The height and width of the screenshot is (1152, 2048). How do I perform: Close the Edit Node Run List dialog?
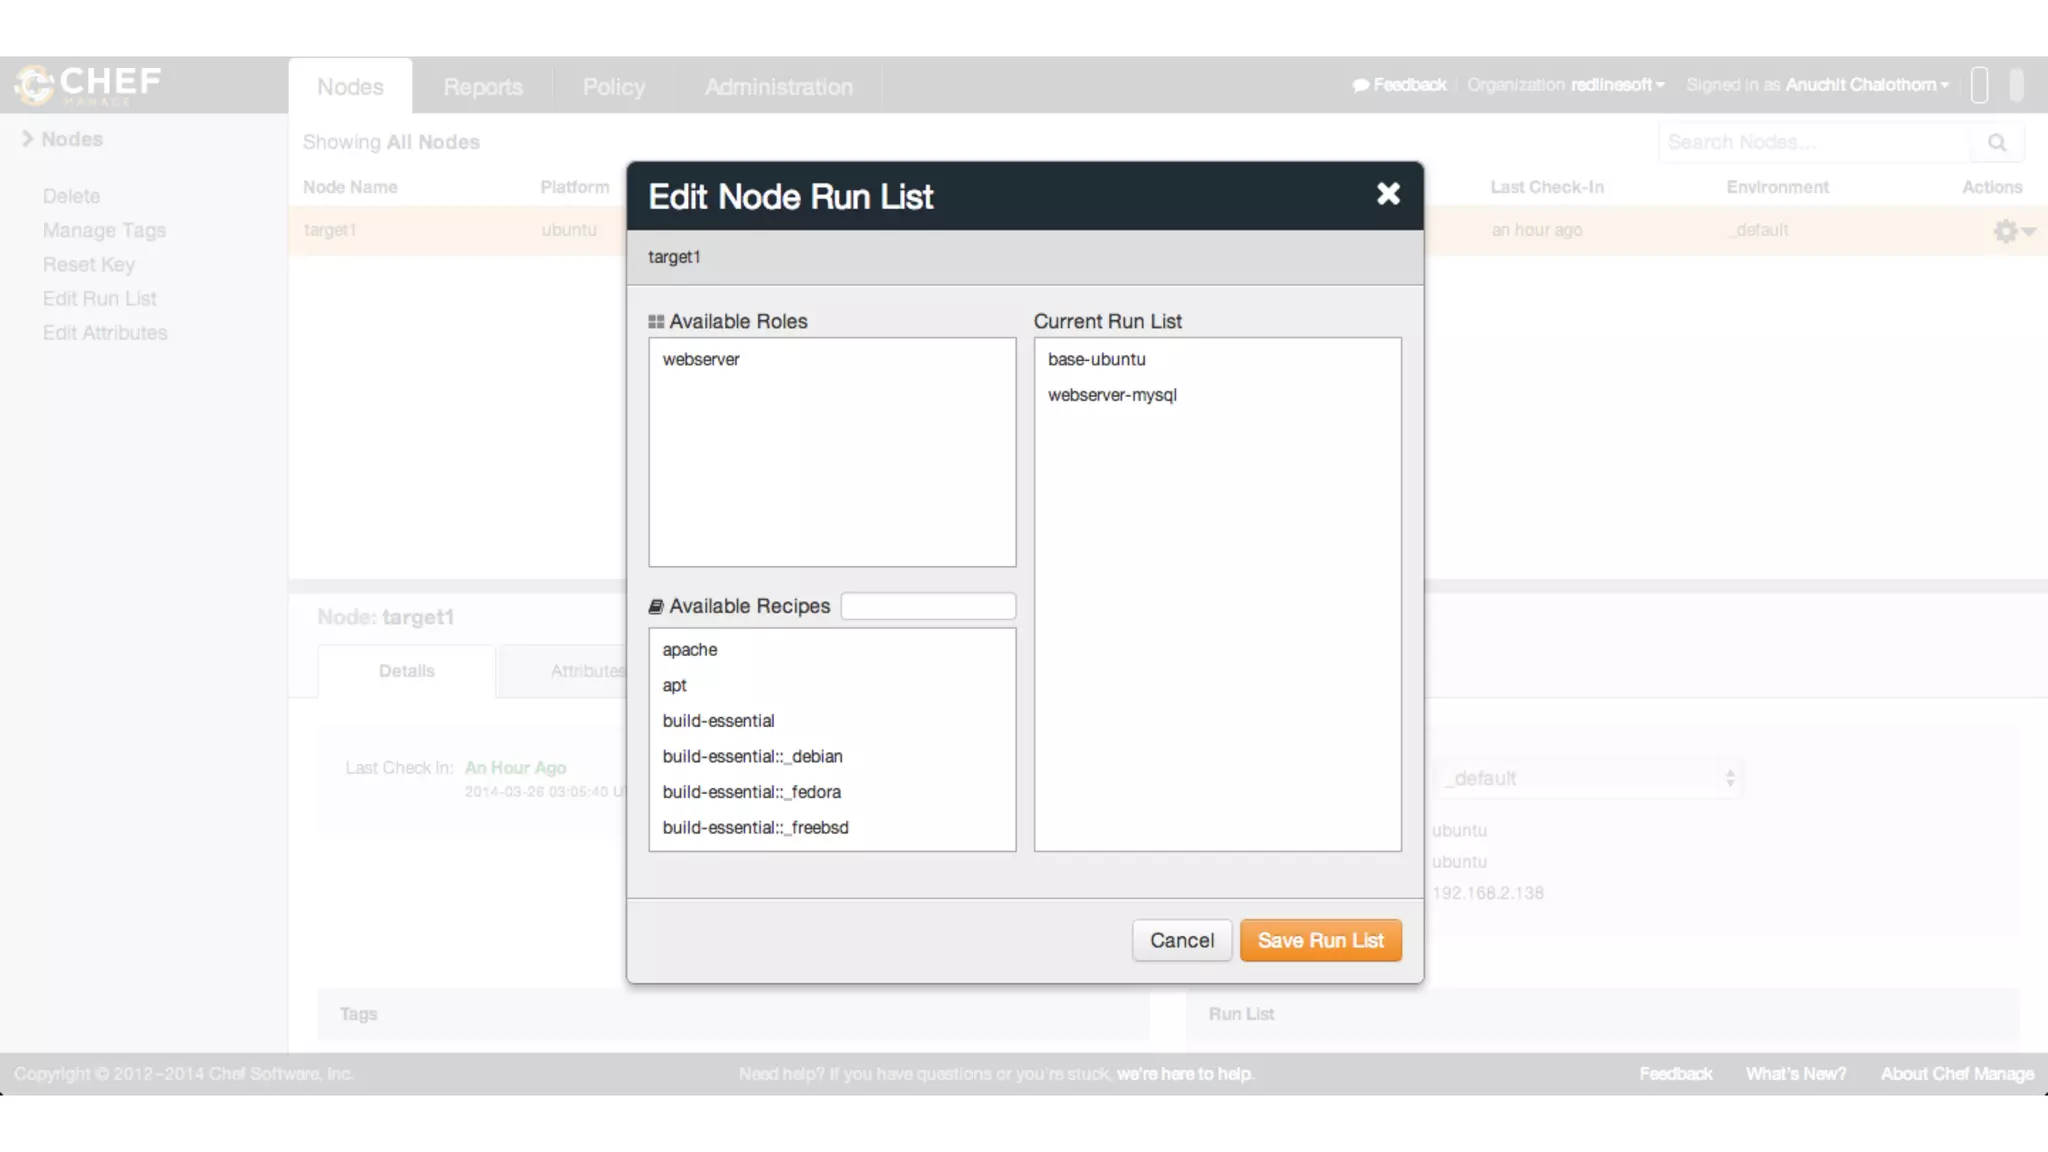(1387, 194)
